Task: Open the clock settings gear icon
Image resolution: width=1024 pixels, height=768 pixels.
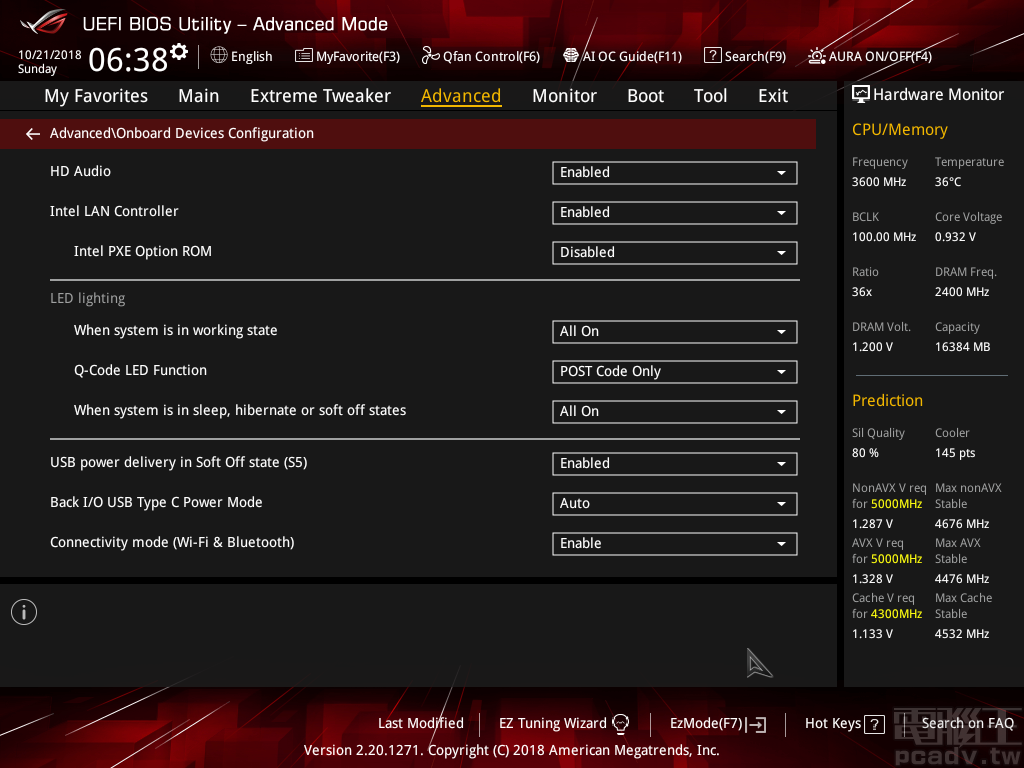Action: point(179,51)
